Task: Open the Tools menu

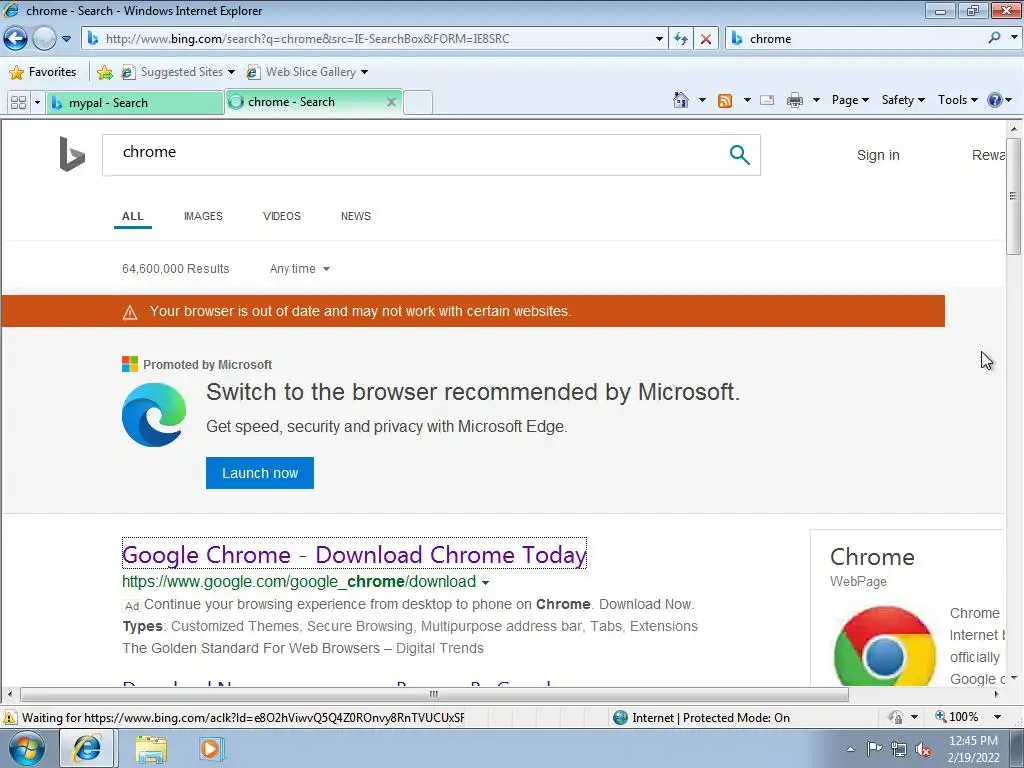Action: 957,100
